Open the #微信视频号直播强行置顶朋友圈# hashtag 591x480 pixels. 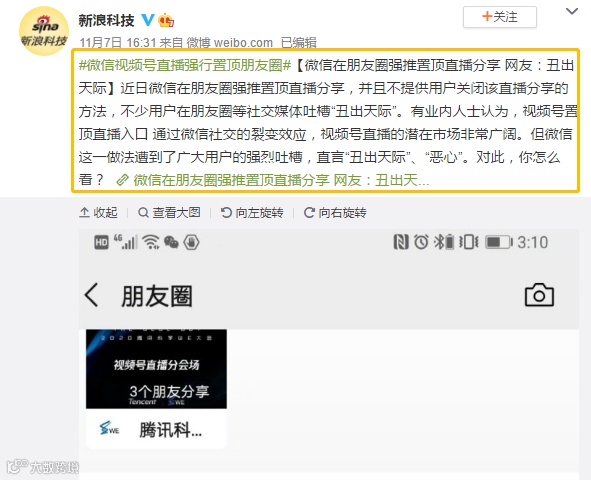[x=185, y=66]
